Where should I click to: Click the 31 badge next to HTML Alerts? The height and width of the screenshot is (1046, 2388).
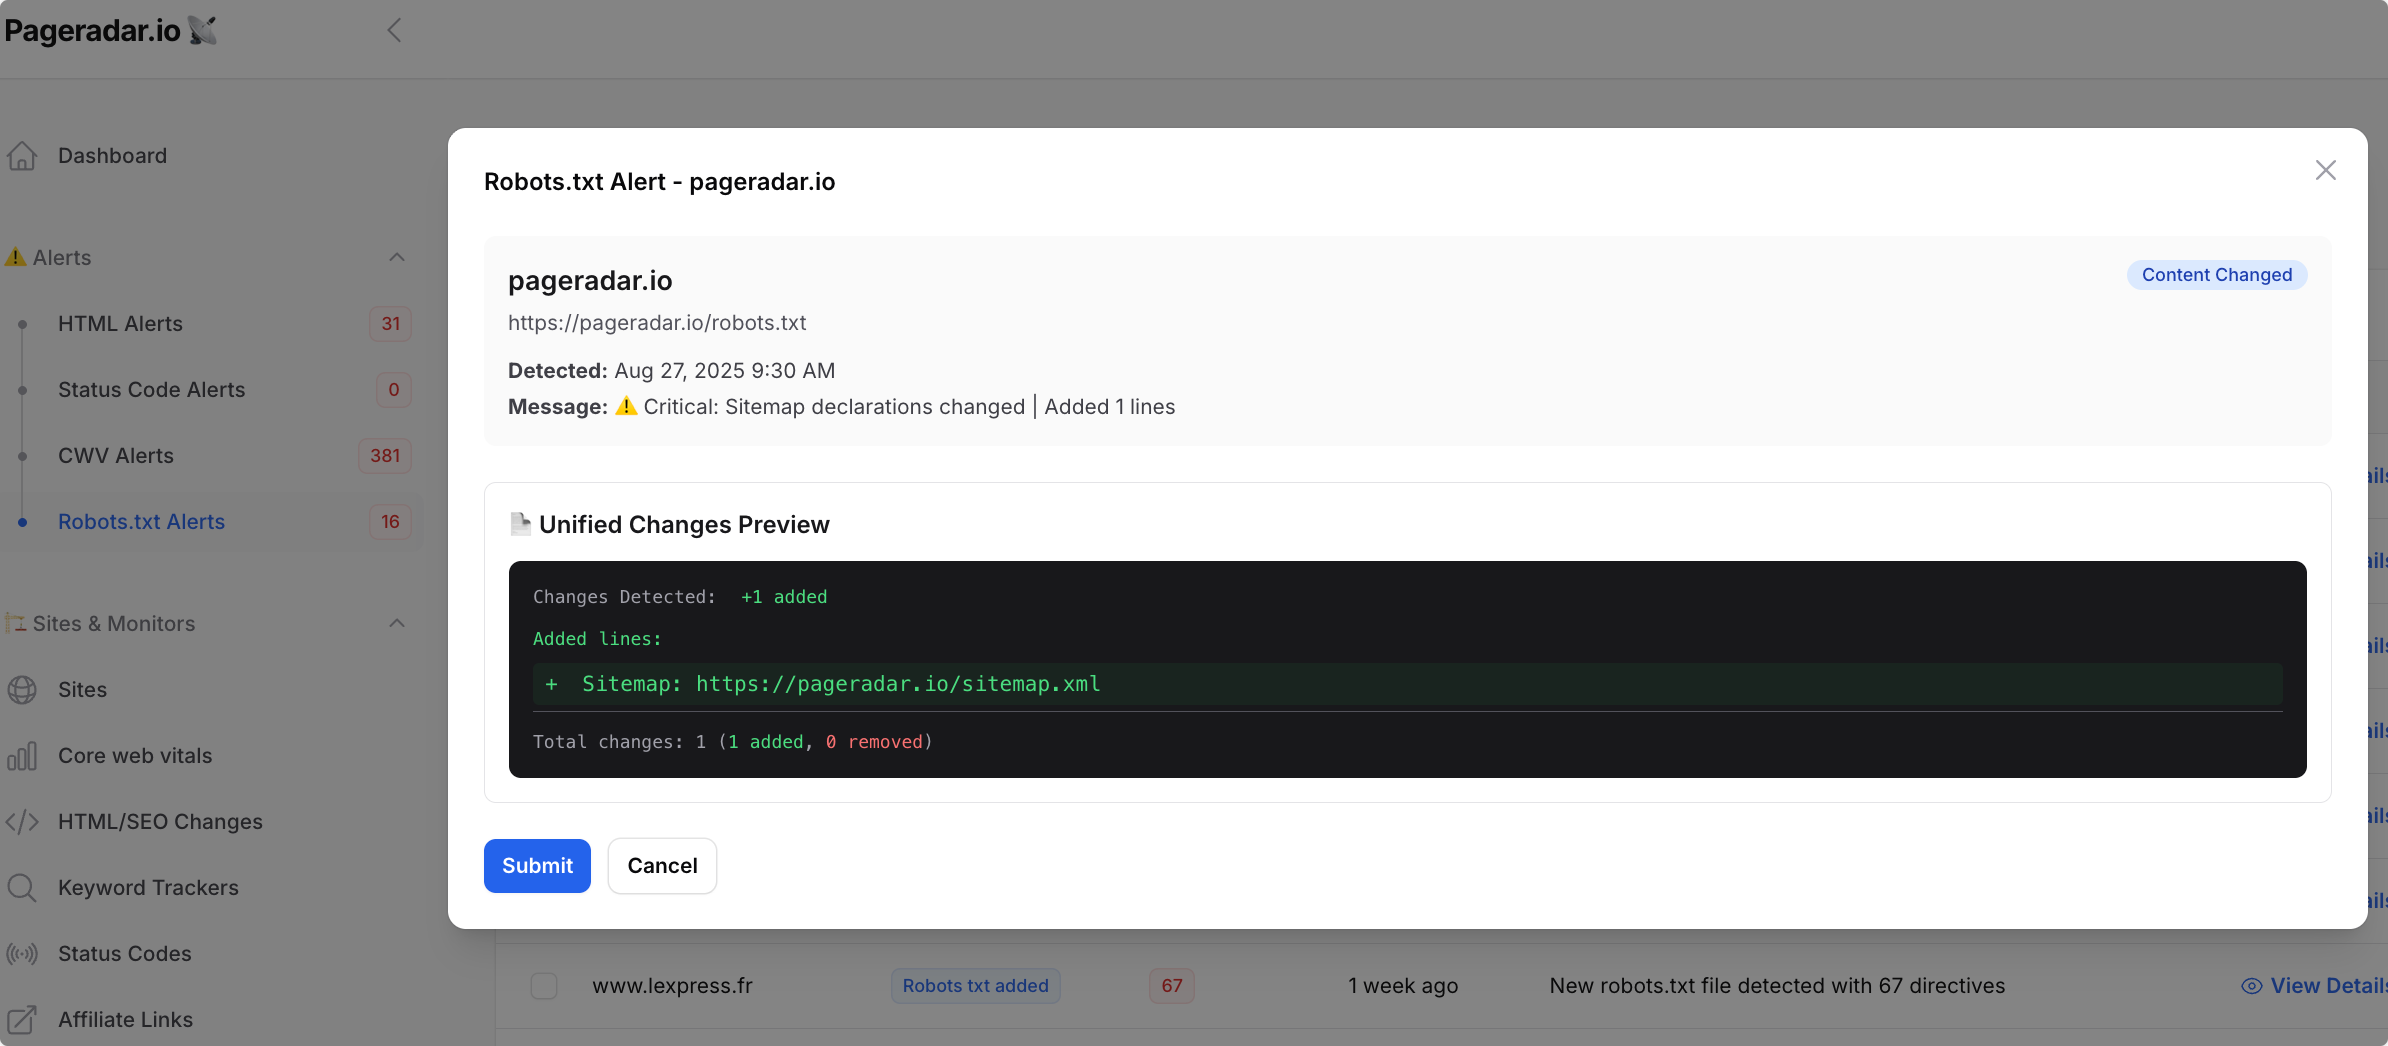click(x=391, y=324)
